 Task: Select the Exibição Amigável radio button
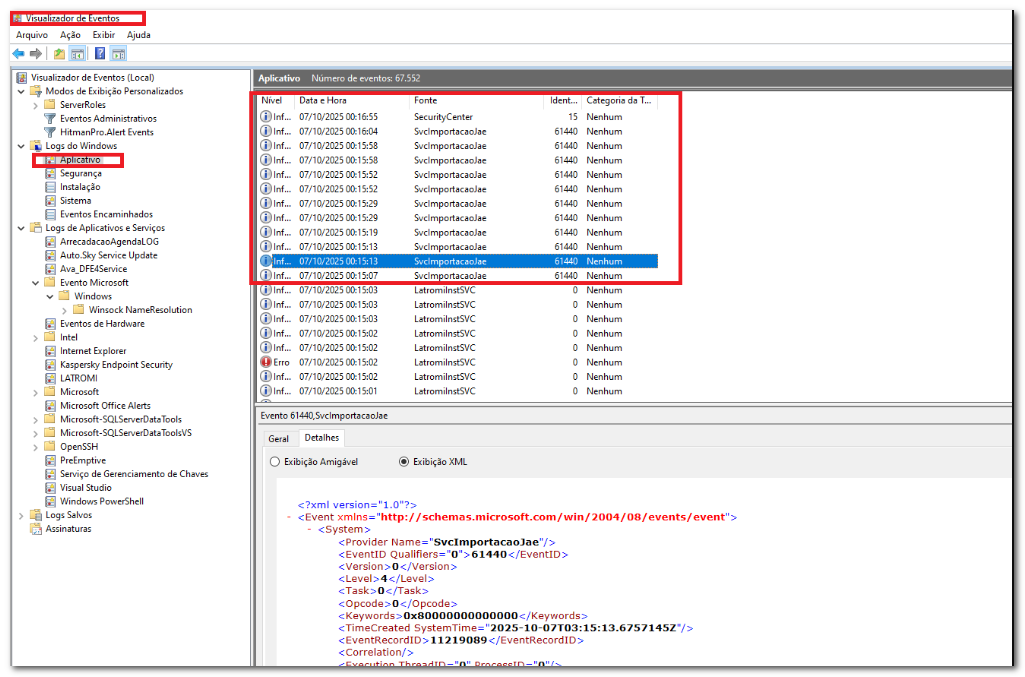[x=275, y=461]
